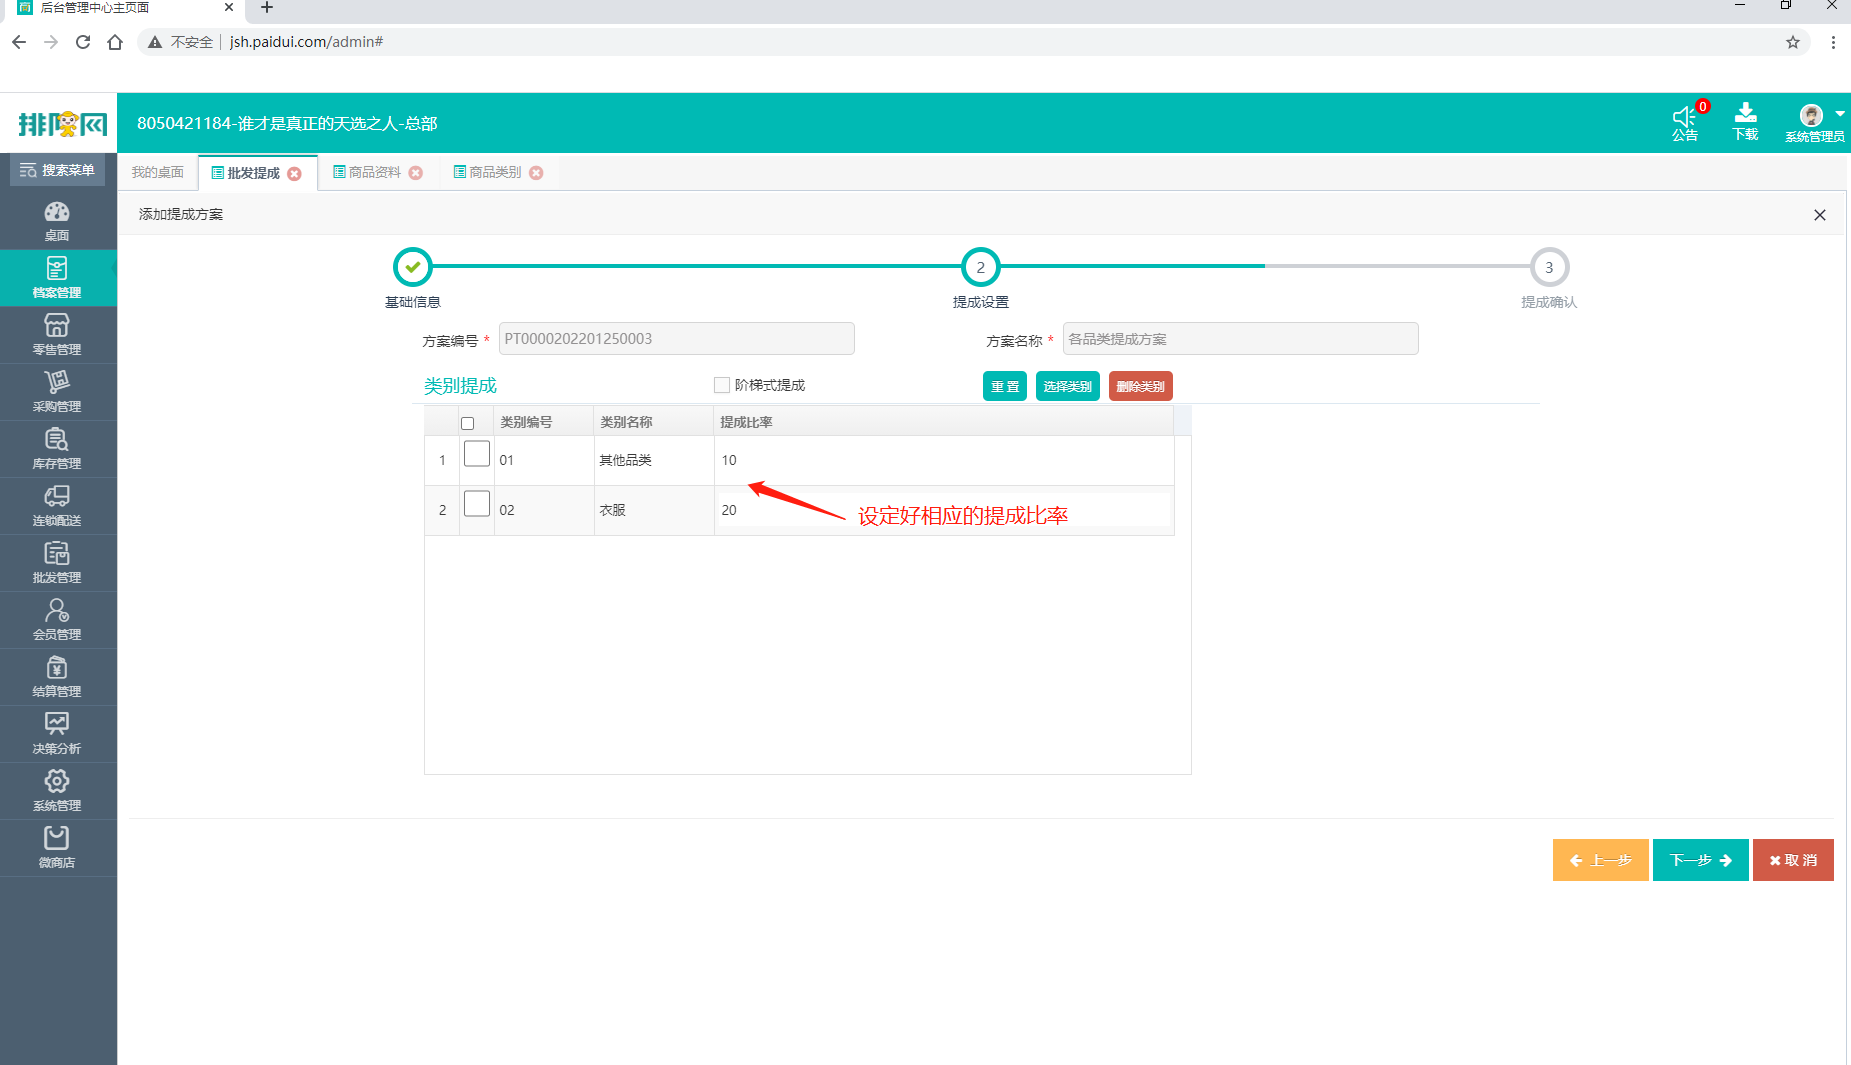Open 微商店 sidebar menu
This screenshot has height=1065, width=1851.
57,848
